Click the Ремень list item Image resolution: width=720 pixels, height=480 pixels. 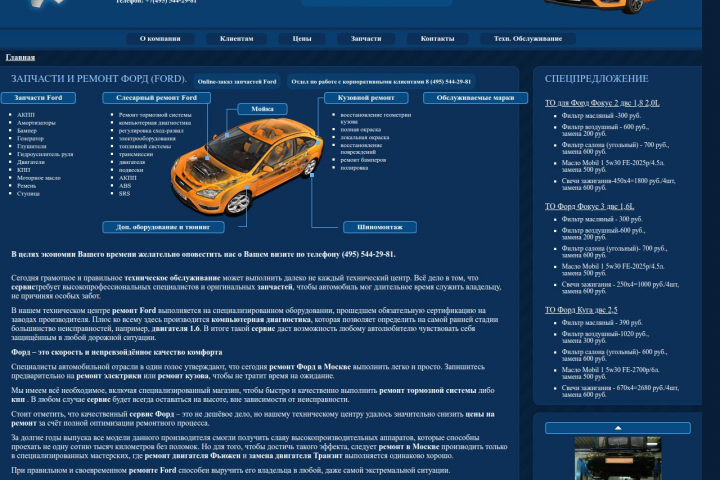26,186
